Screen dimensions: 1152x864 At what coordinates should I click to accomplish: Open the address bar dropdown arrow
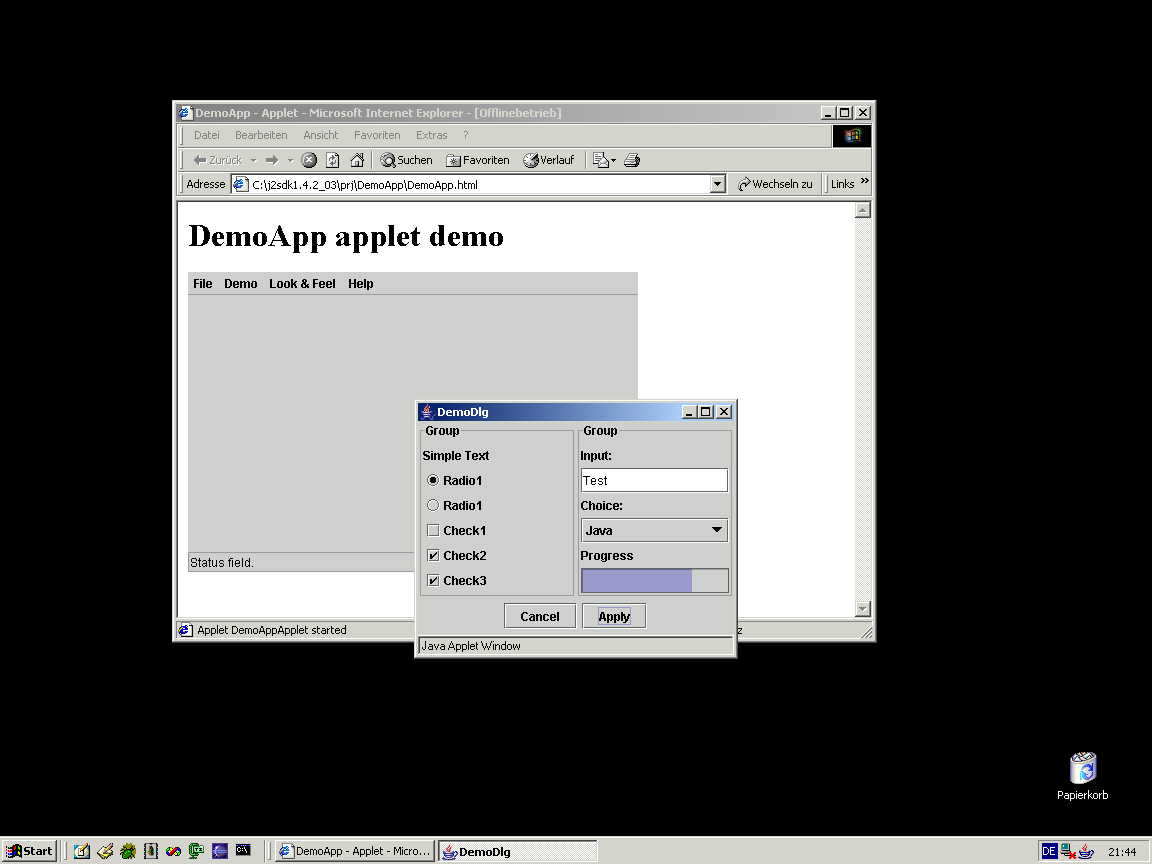click(717, 184)
